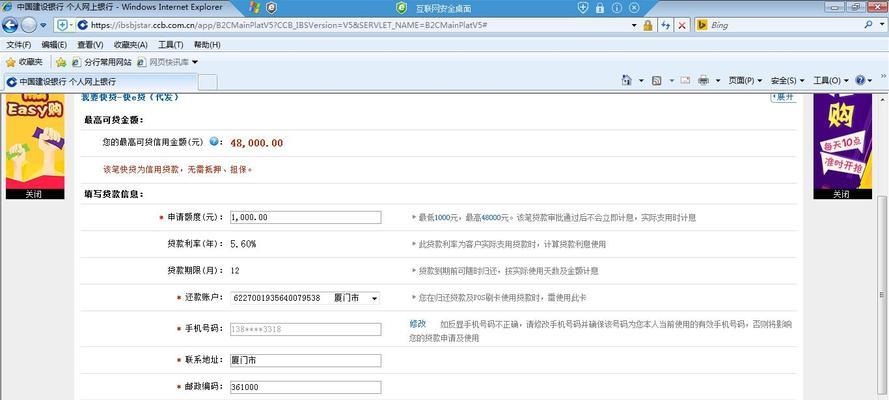
Task: Open the Home button dropdown arrow
Action: point(641,81)
